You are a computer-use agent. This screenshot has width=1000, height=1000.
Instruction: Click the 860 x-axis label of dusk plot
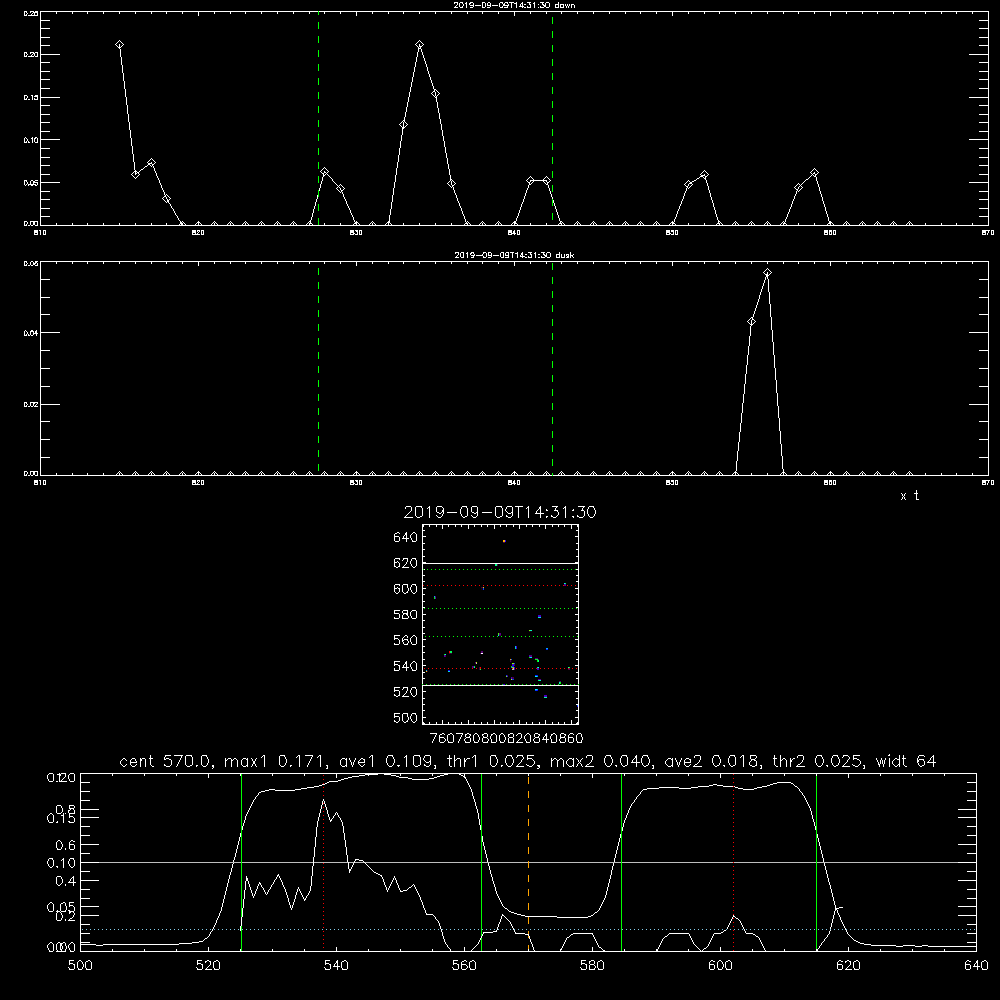click(x=830, y=483)
